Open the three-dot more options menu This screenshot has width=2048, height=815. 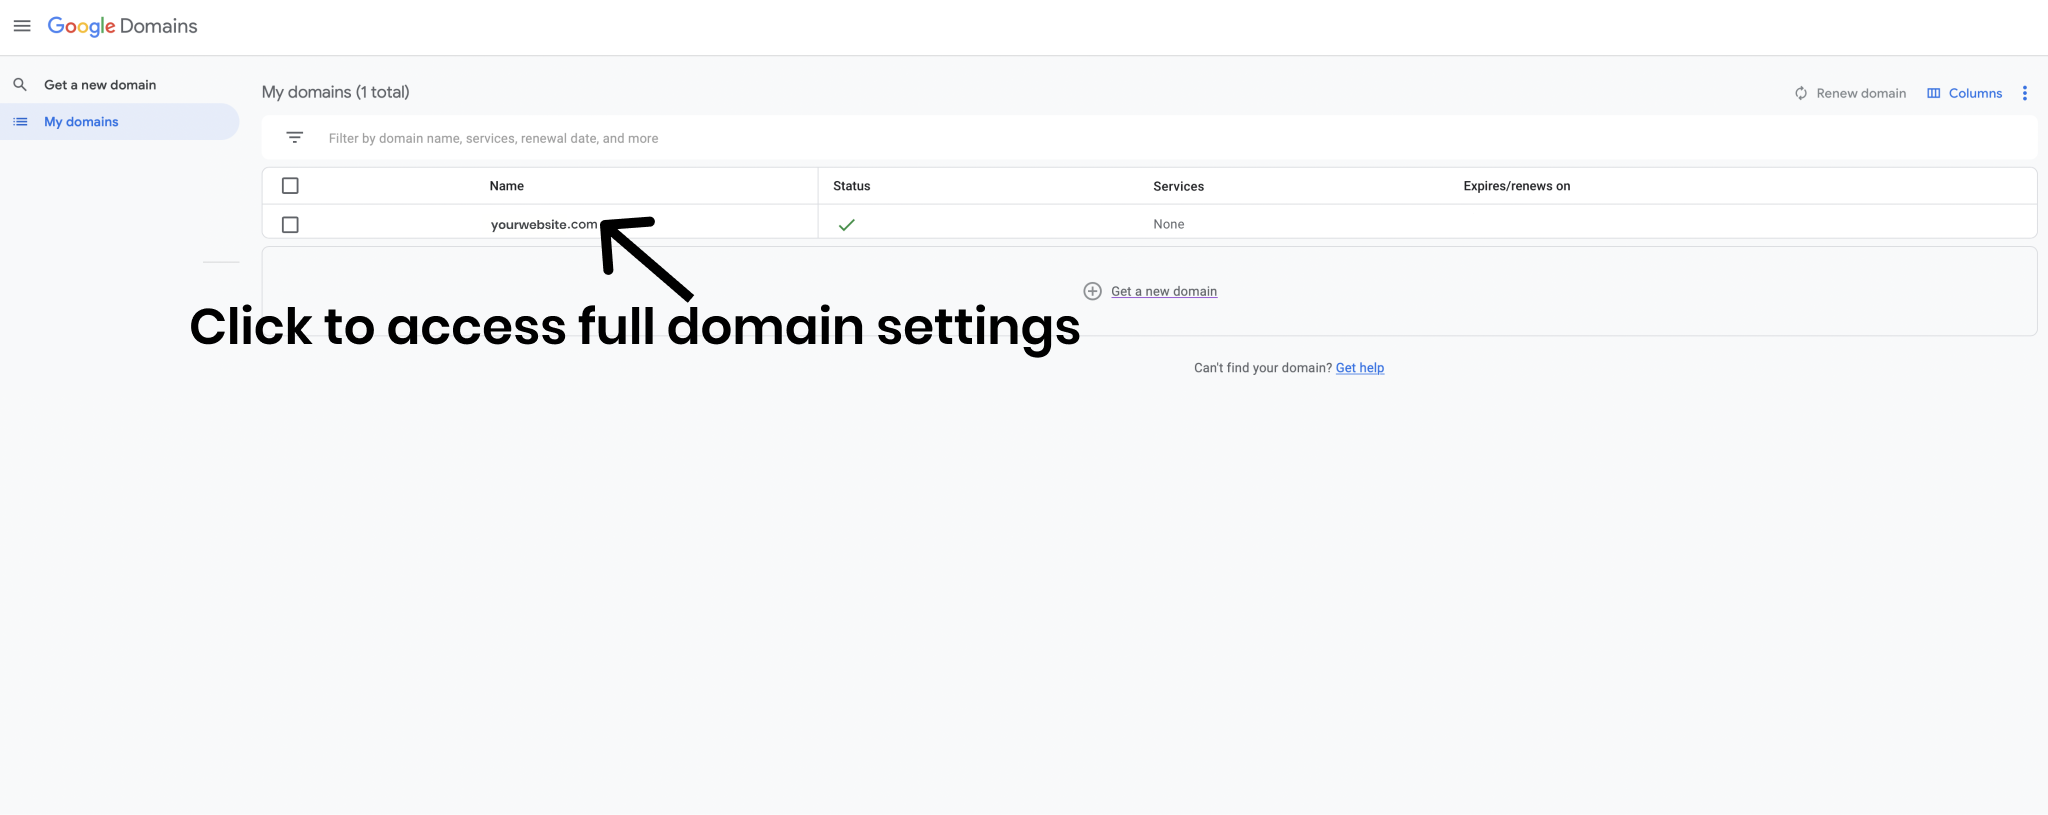point(2025,93)
